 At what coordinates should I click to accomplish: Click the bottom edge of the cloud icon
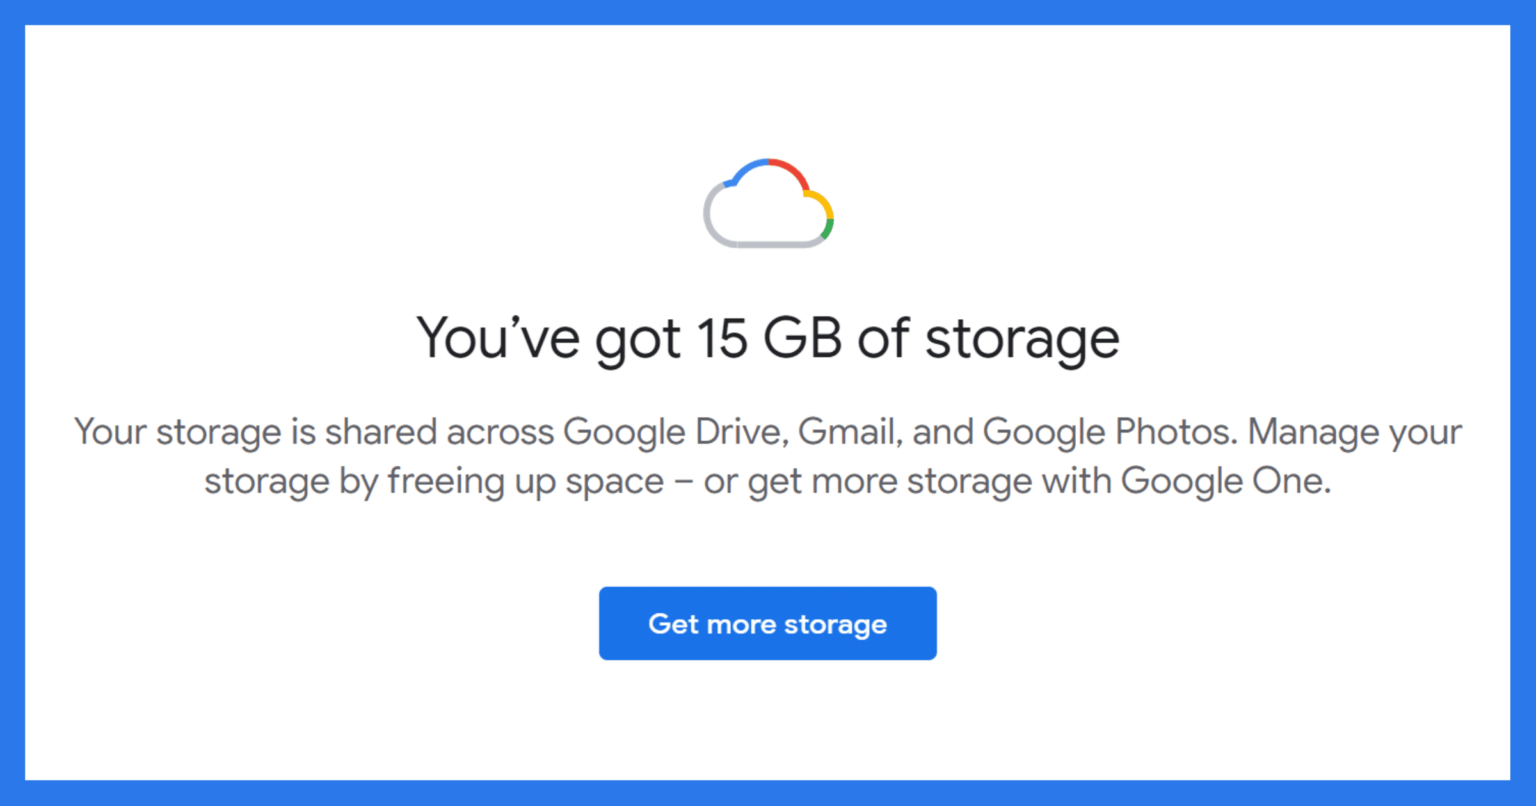pos(772,244)
